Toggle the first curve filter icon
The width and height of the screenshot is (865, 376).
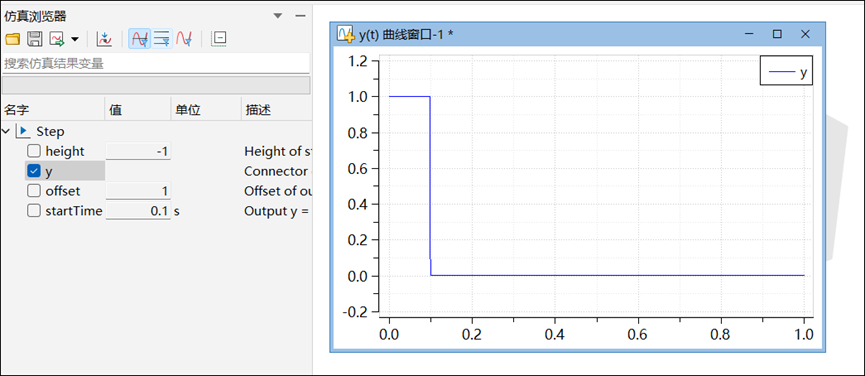(139, 39)
